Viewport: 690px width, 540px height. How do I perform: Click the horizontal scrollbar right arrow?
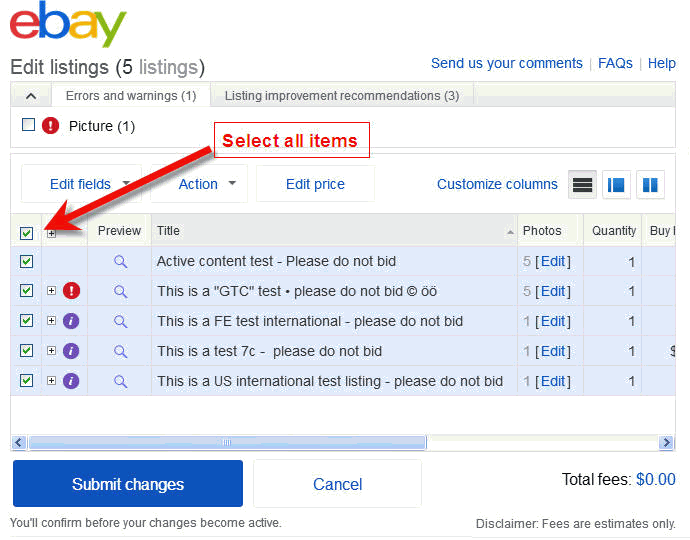click(x=666, y=442)
